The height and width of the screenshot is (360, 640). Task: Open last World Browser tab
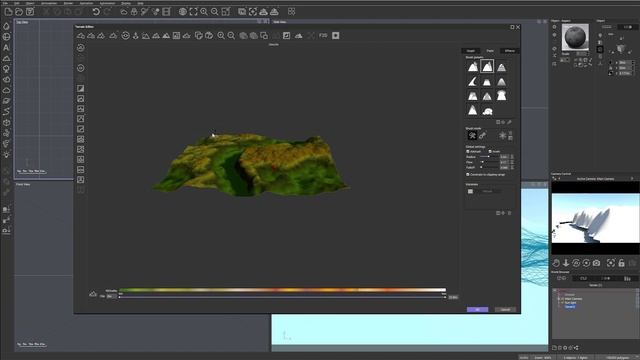pyautogui.click(x=627, y=278)
